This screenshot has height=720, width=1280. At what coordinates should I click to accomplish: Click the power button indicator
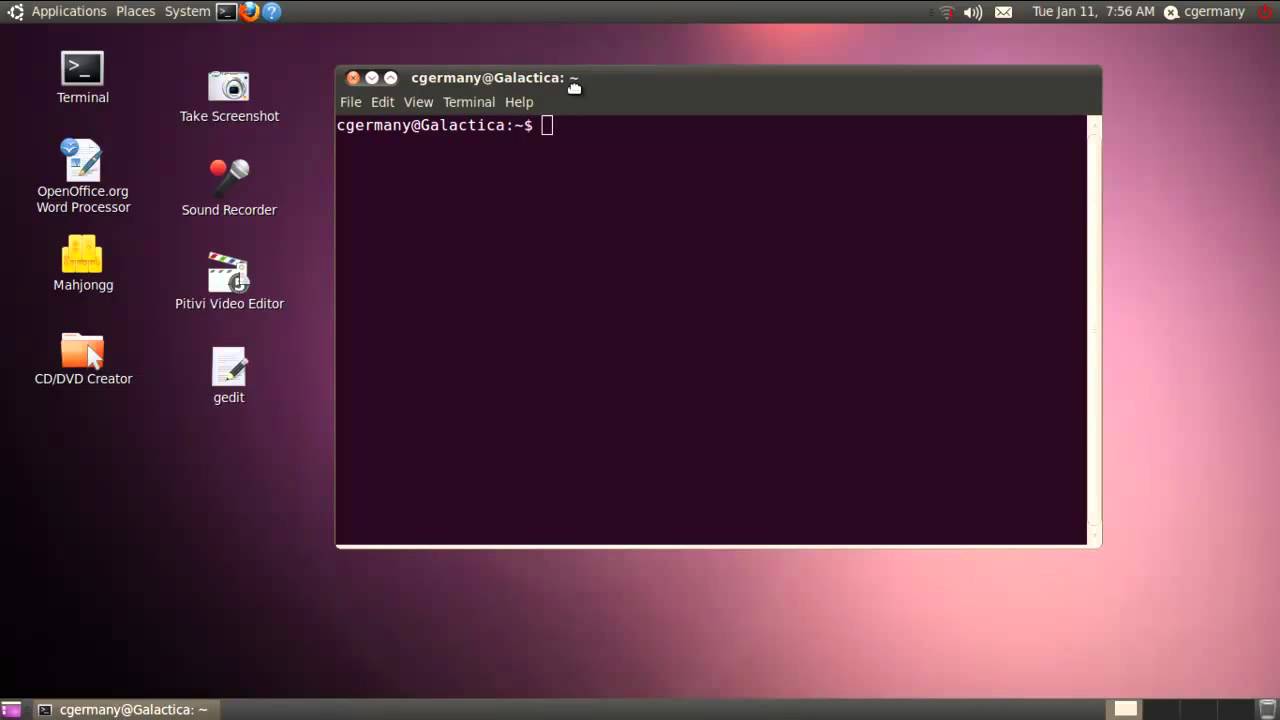1267,12
